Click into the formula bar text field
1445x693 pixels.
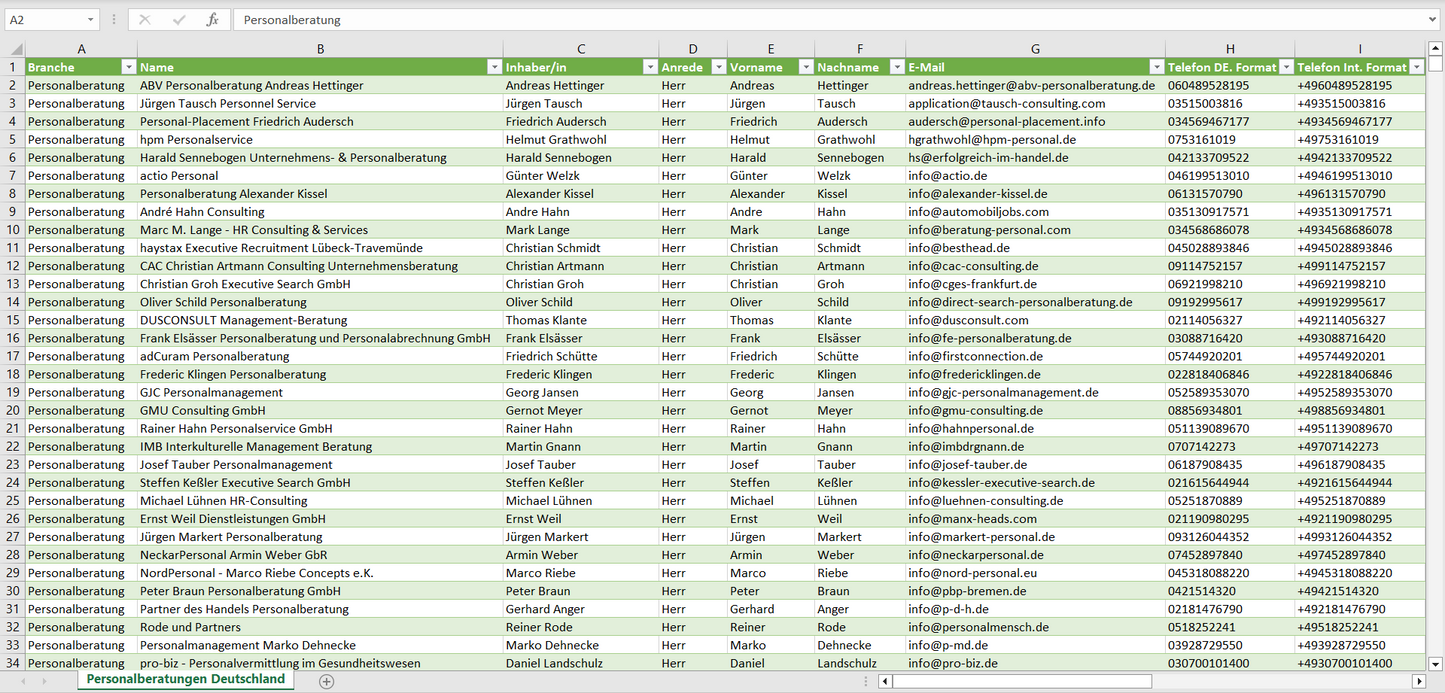(800, 20)
